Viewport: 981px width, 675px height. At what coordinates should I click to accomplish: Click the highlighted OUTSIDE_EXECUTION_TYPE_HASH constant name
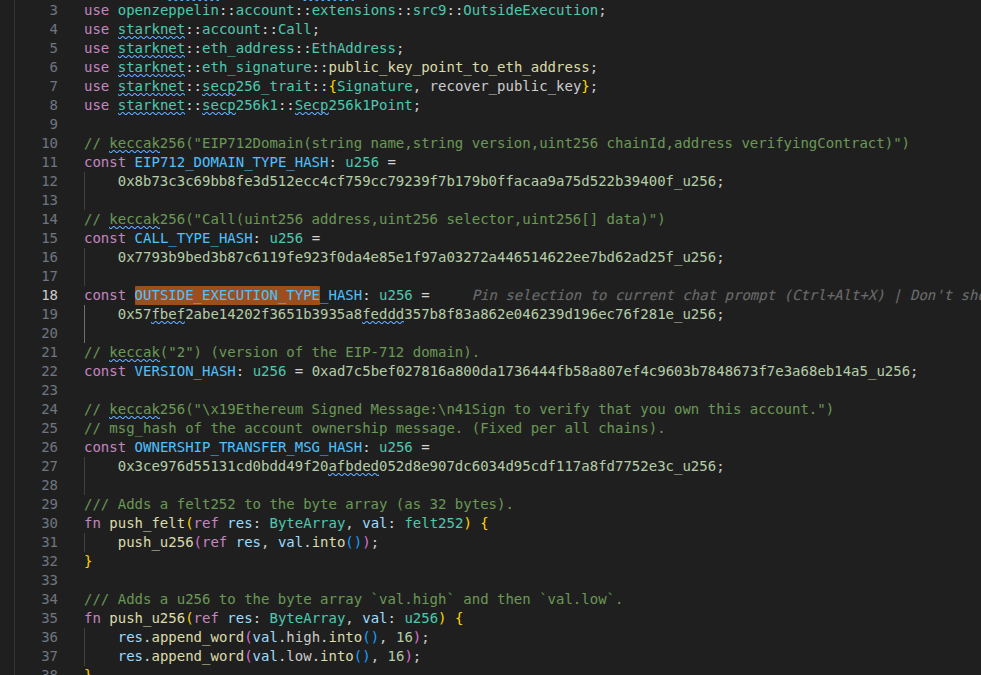248,295
